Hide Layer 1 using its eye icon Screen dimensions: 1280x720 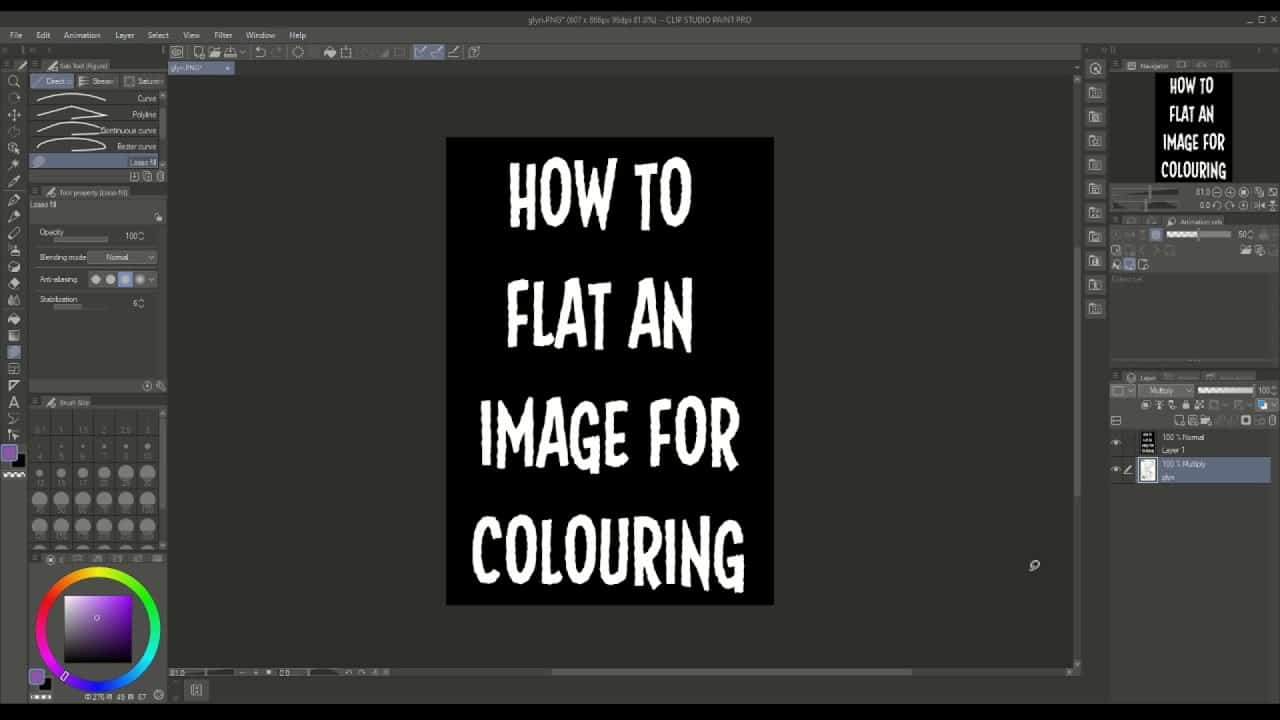point(1116,443)
